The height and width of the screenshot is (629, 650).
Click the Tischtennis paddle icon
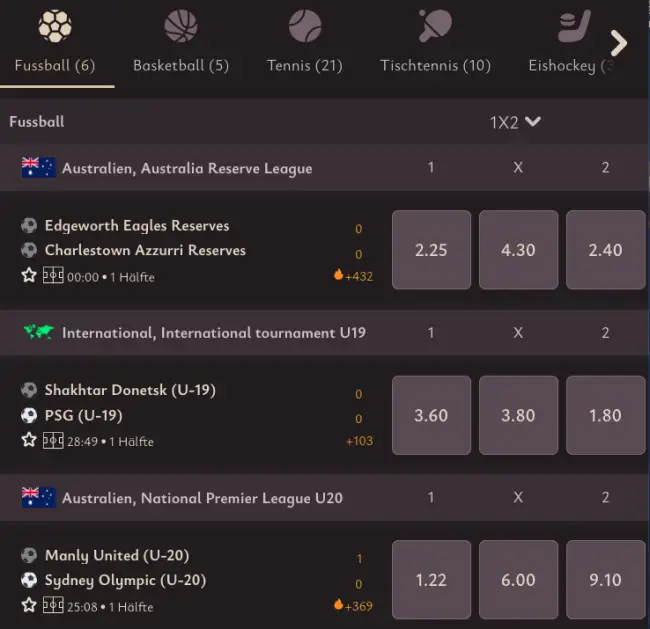tap(435, 25)
